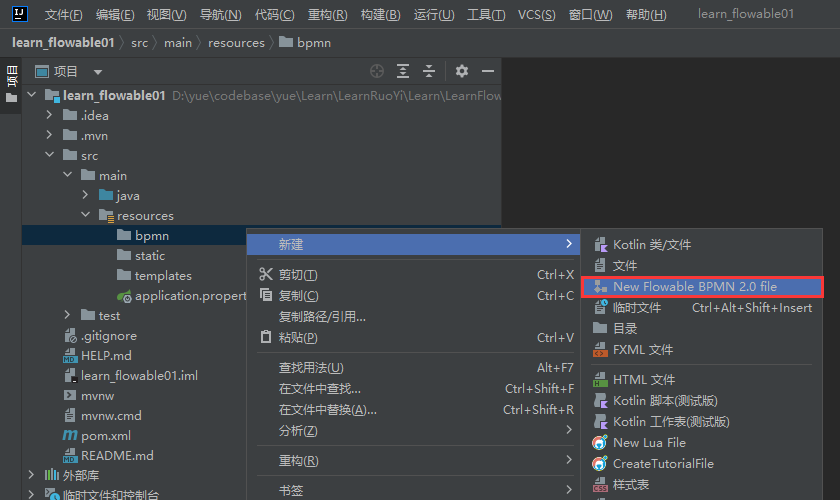
Task: Open the 构建(B) menu
Action: pyautogui.click(x=381, y=14)
